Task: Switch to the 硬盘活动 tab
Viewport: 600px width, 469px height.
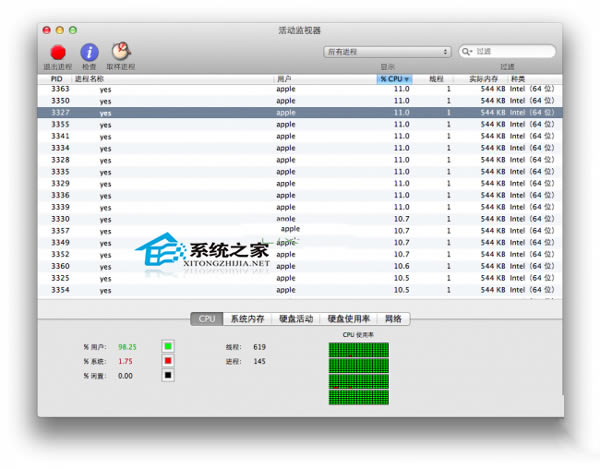Action: 296,319
